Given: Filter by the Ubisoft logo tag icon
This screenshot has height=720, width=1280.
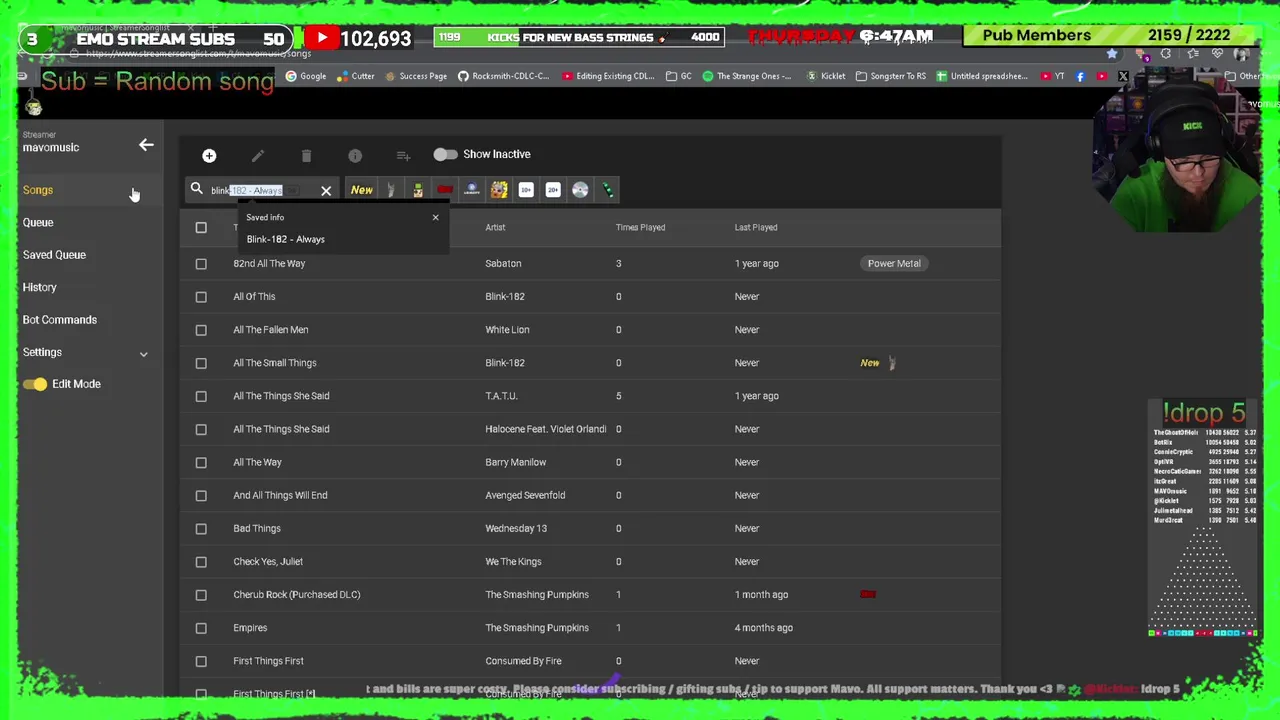Looking at the screenshot, I should [472, 190].
